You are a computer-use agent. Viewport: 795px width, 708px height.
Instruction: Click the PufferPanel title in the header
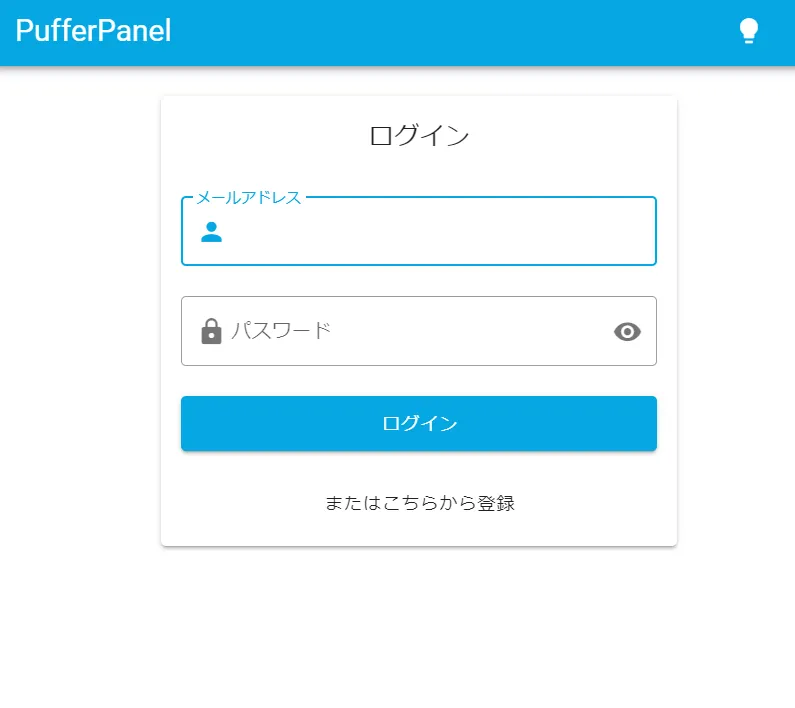click(x=93, y=31)
